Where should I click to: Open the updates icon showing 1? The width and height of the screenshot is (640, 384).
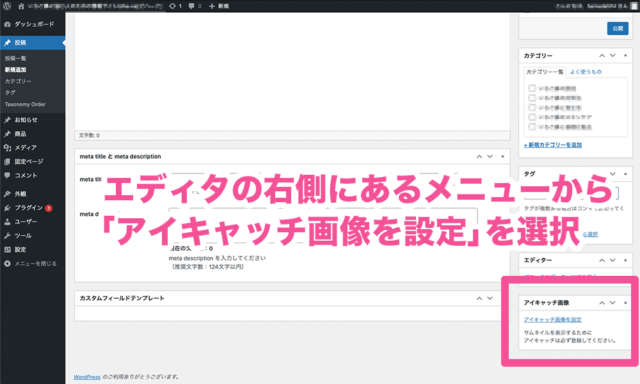[x=175, y=6]
